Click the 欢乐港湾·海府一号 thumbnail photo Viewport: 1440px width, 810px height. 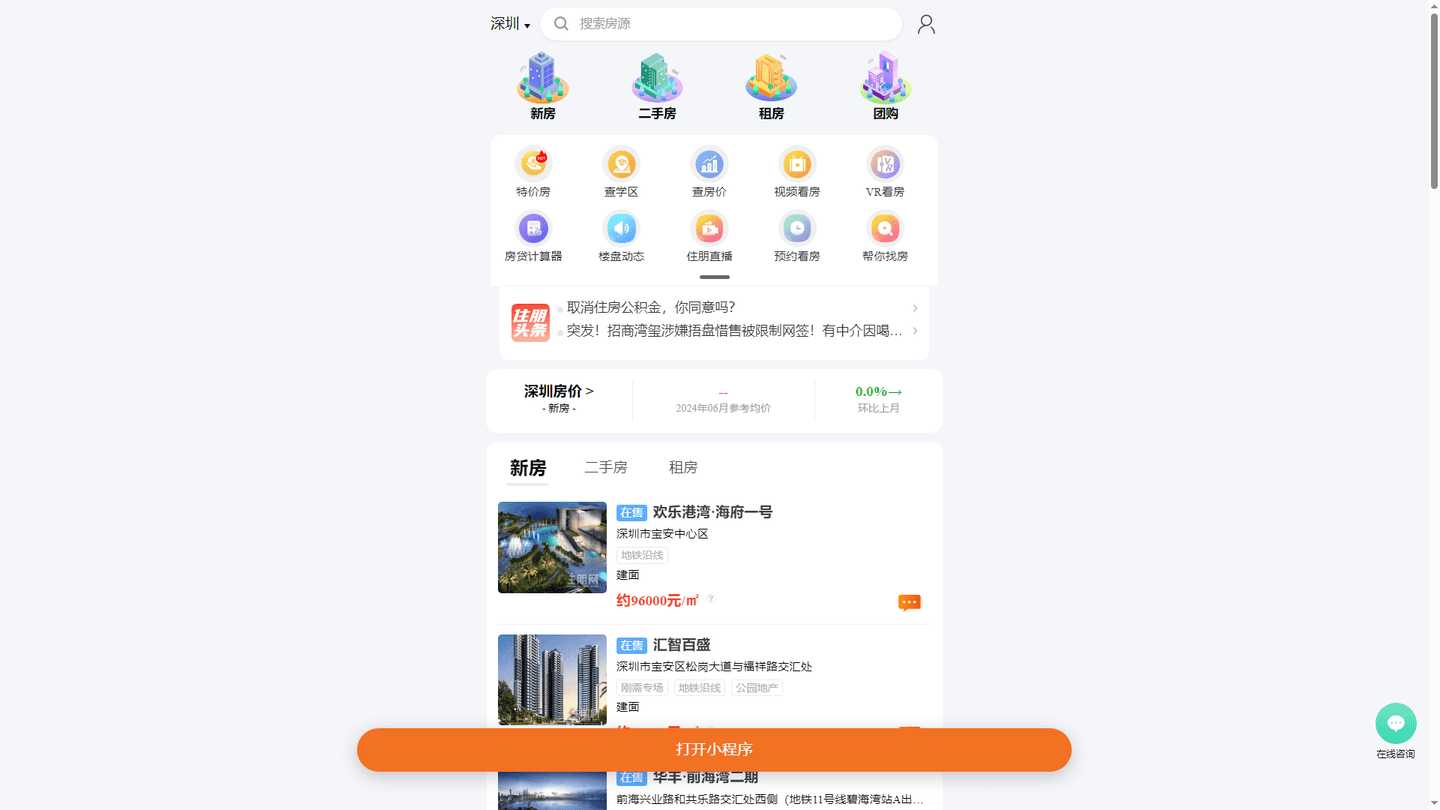click(x=552, y=547)
